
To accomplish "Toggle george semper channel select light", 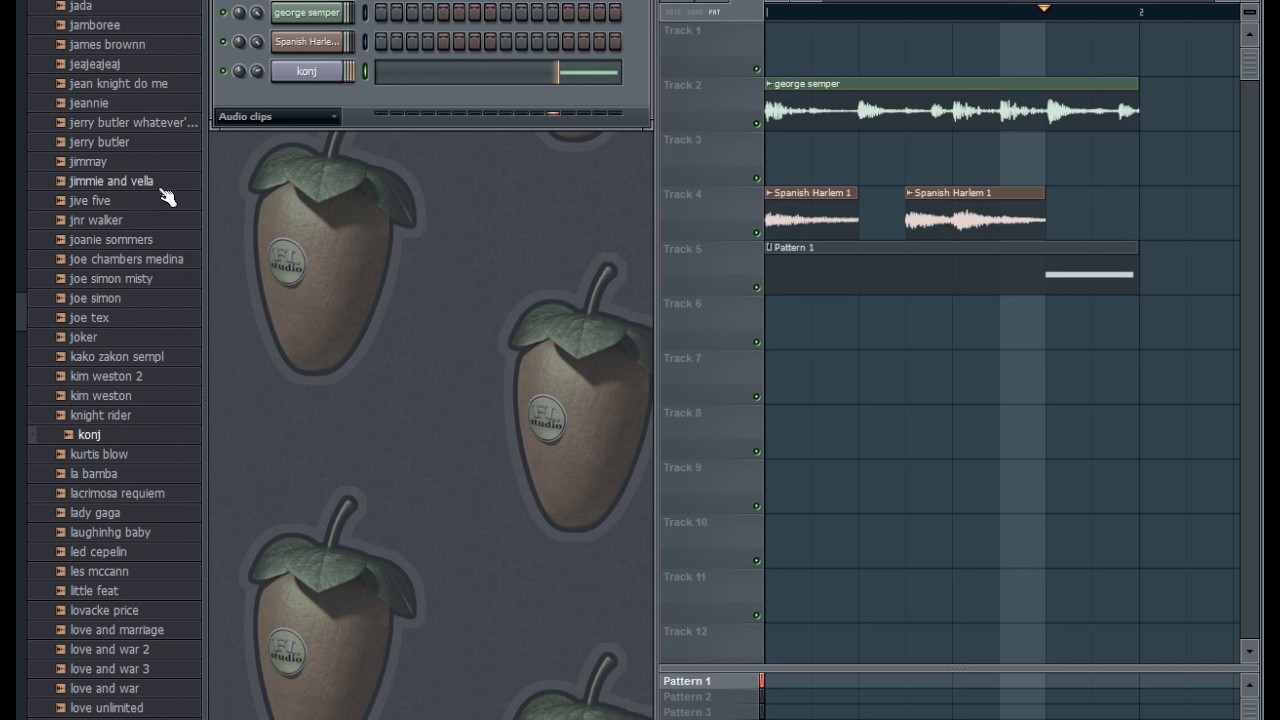I will (365, 13).
